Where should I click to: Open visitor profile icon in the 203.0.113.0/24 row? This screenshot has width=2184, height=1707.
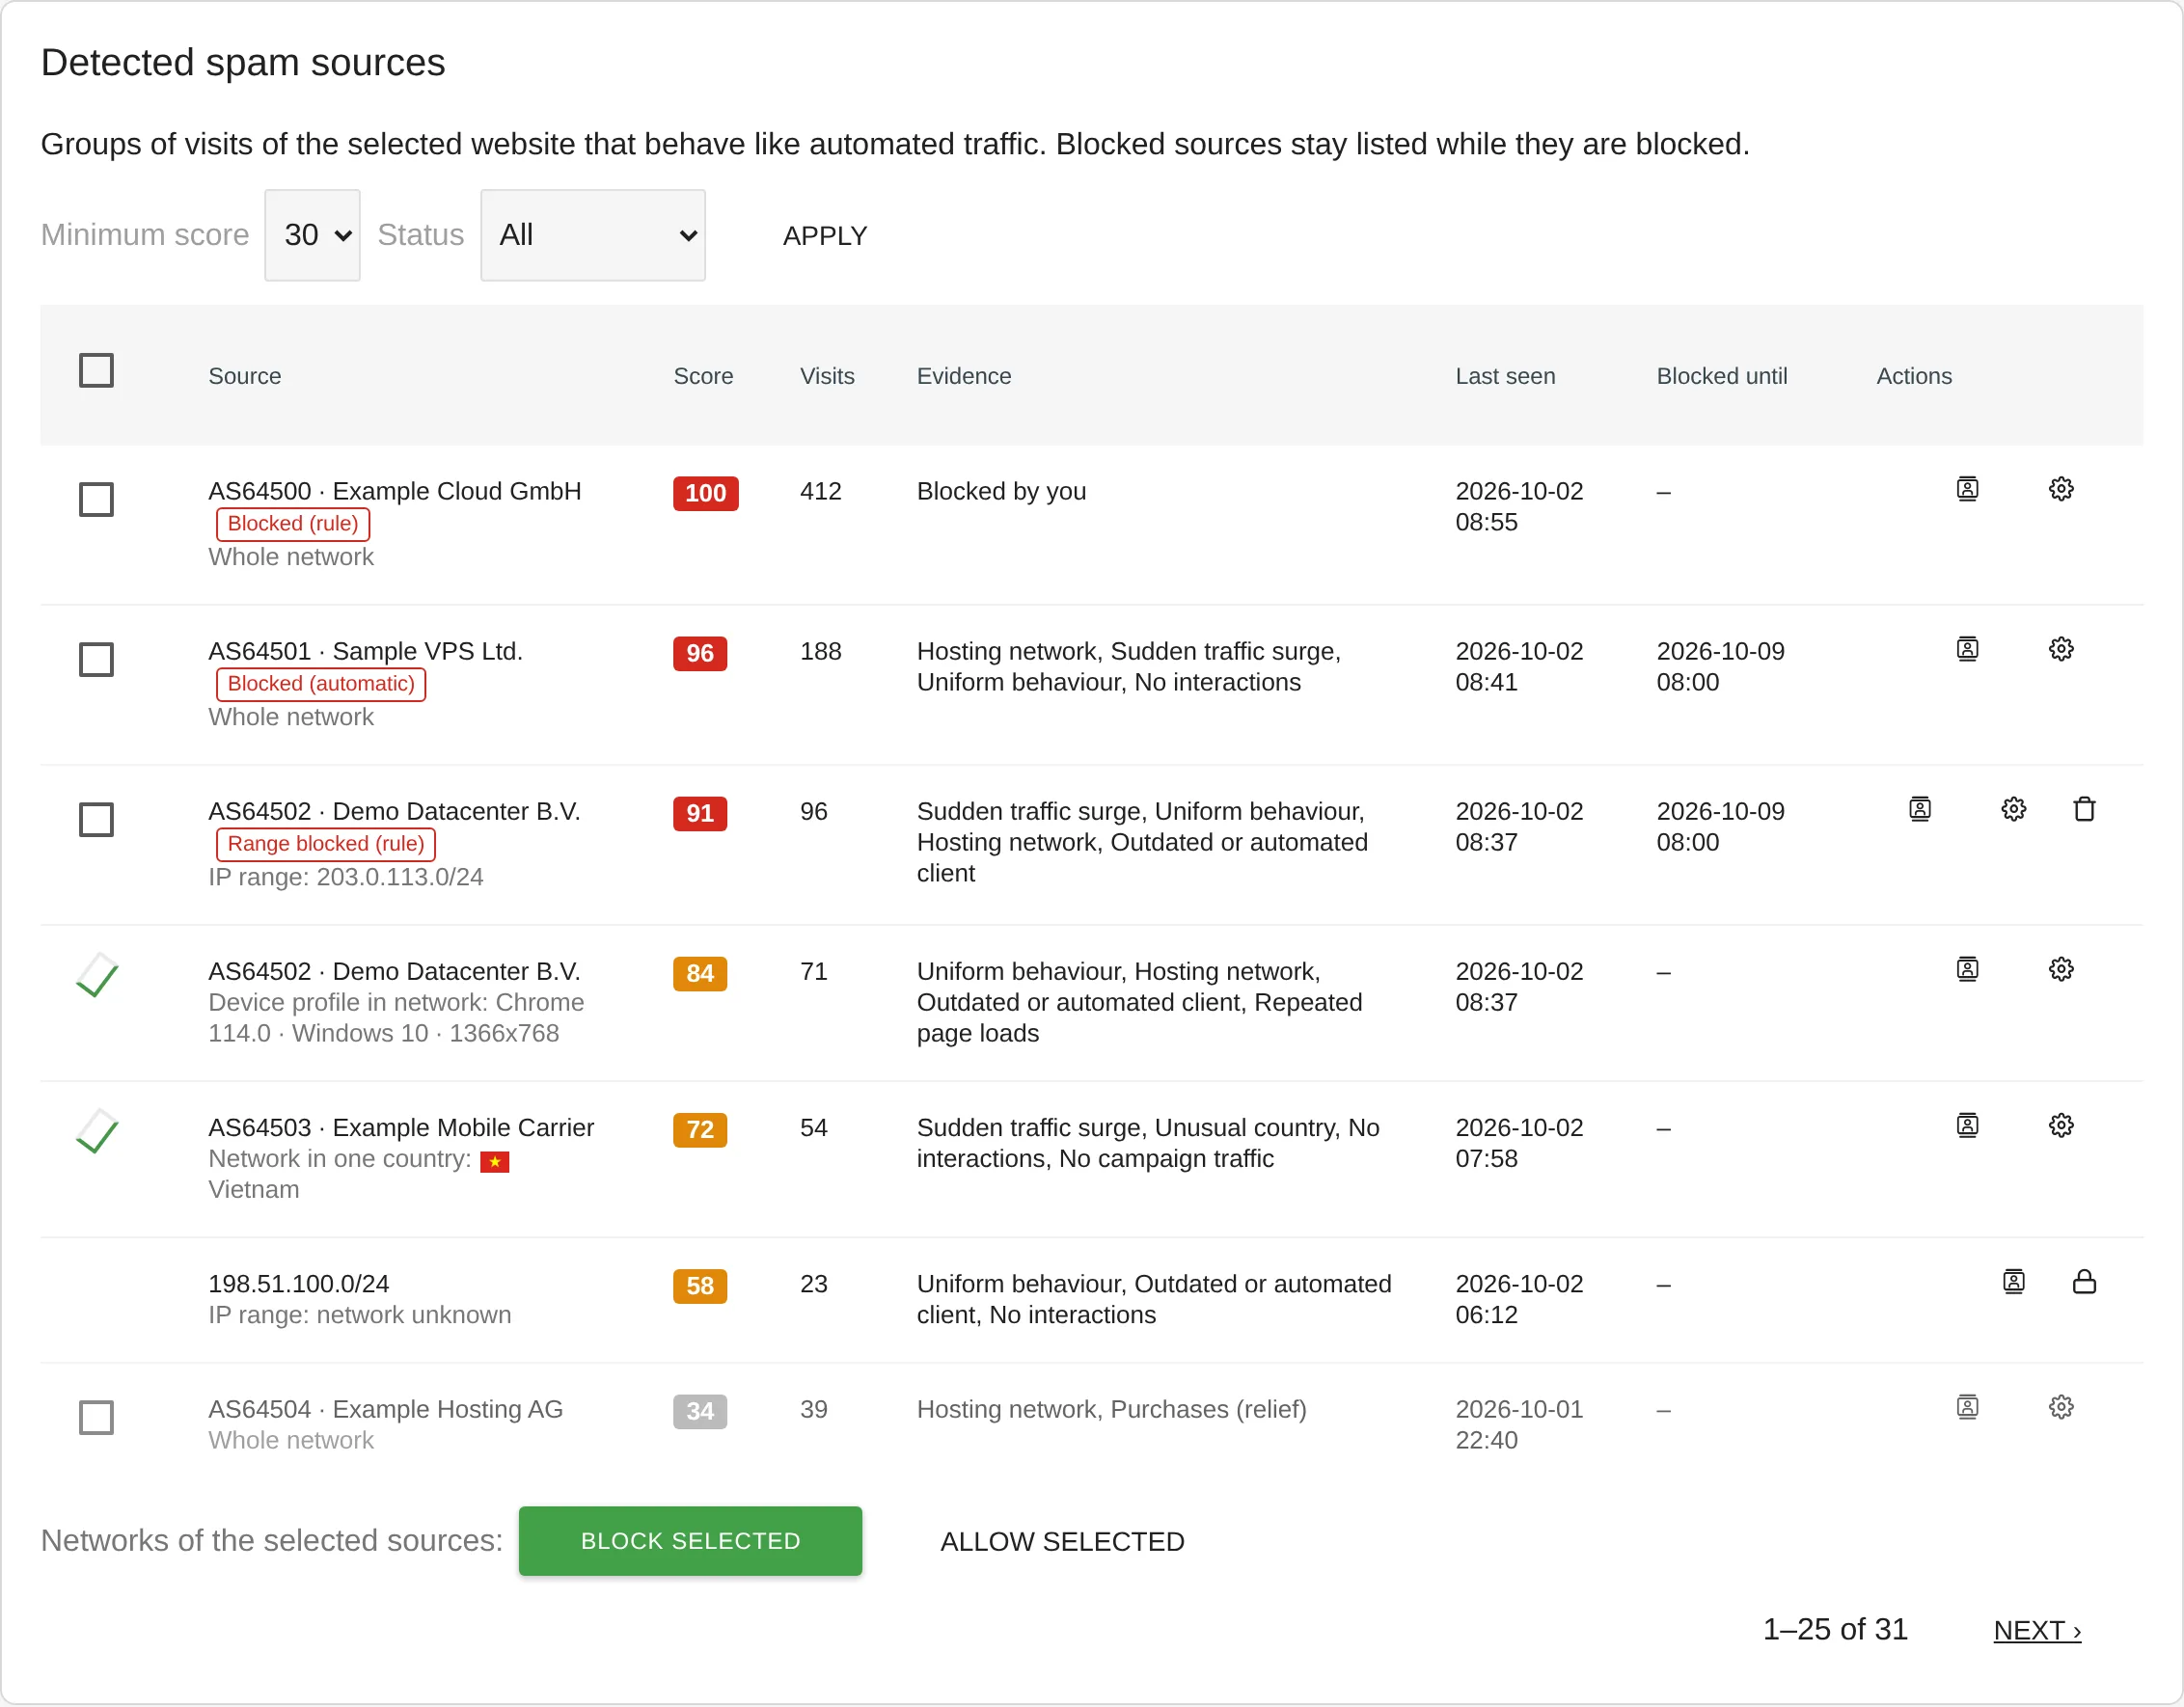(x=1920, y=809)
